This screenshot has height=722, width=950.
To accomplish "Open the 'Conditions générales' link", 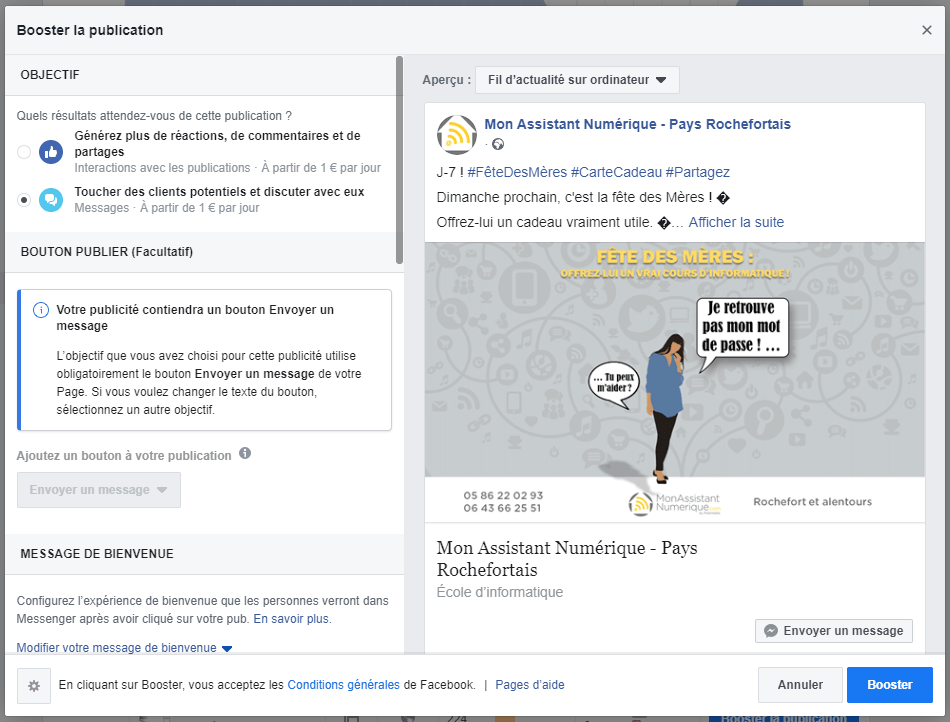I will pyautogui.click(x=343, y=685).
